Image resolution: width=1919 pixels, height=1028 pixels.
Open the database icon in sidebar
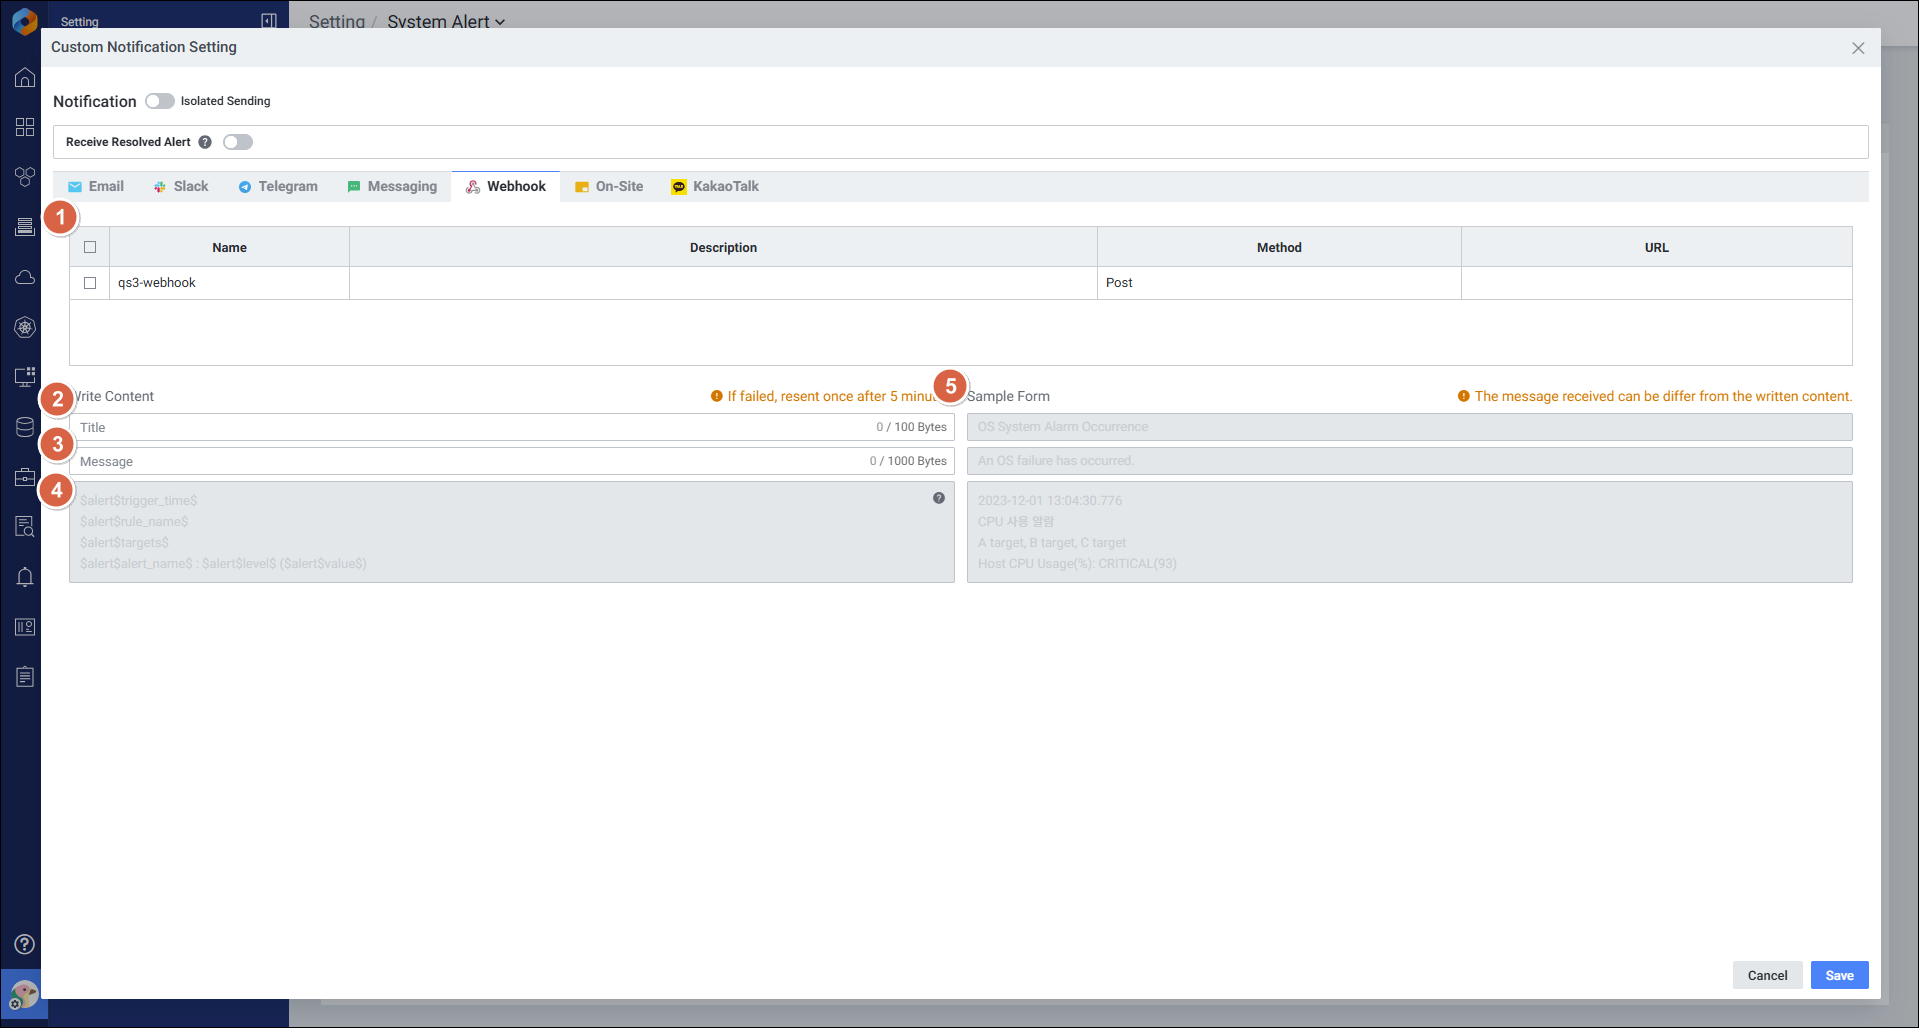click(25, 427)
